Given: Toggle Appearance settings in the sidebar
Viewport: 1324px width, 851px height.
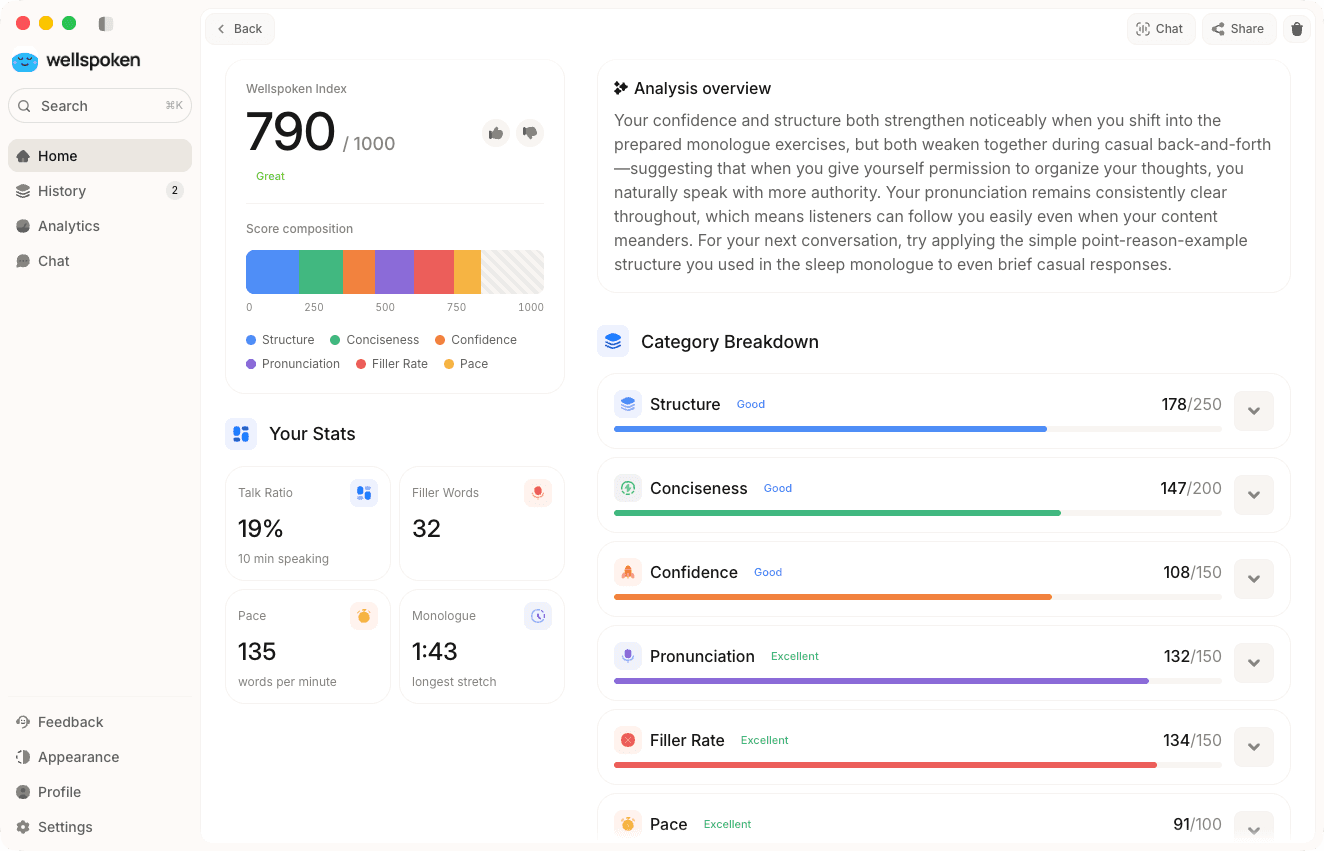Looking at the screenshot, I should 77,757.
